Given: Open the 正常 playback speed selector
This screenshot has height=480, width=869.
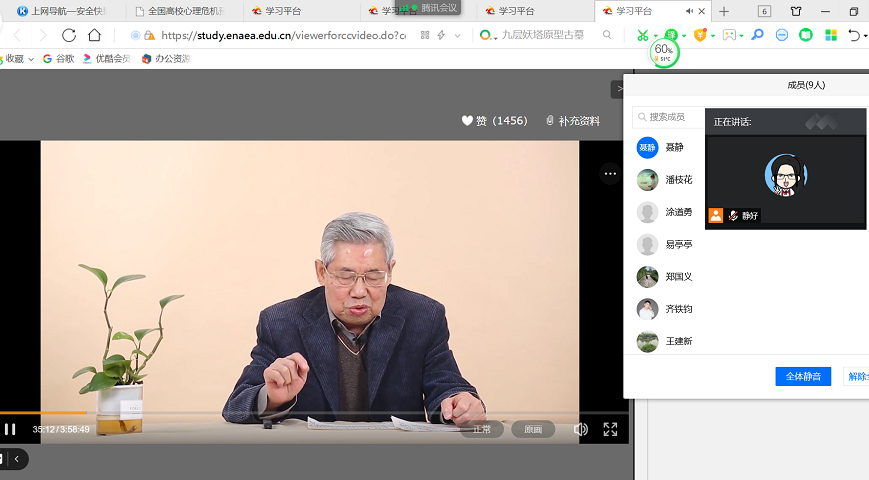Looking at the screenshot, I should [482, 429].
